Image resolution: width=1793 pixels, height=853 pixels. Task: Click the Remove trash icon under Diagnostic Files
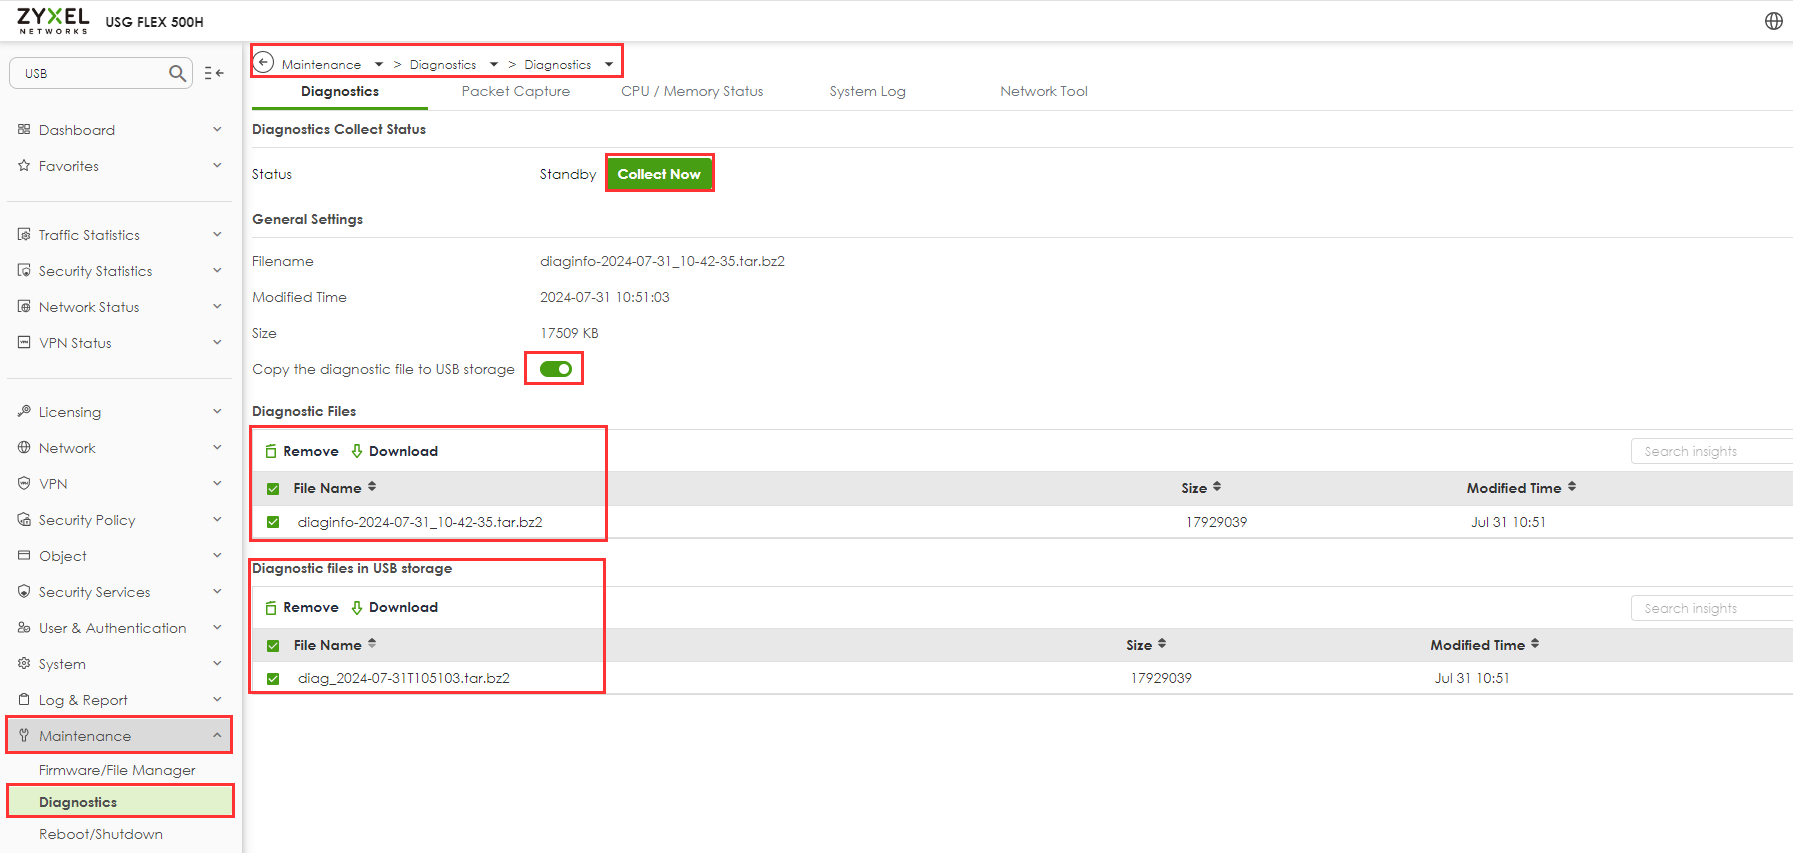(271, 452)
